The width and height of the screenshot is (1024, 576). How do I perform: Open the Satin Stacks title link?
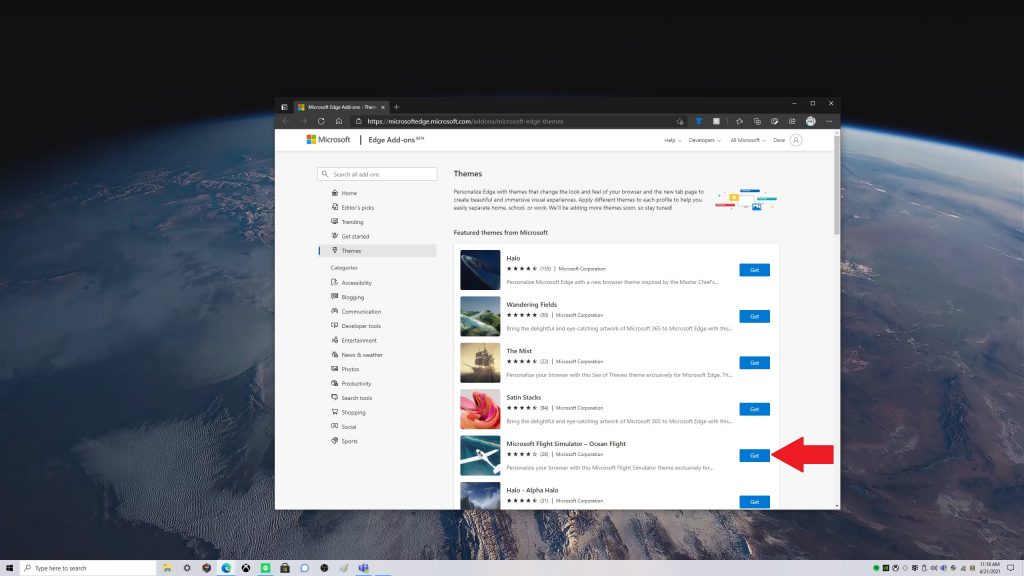(523, 397)
